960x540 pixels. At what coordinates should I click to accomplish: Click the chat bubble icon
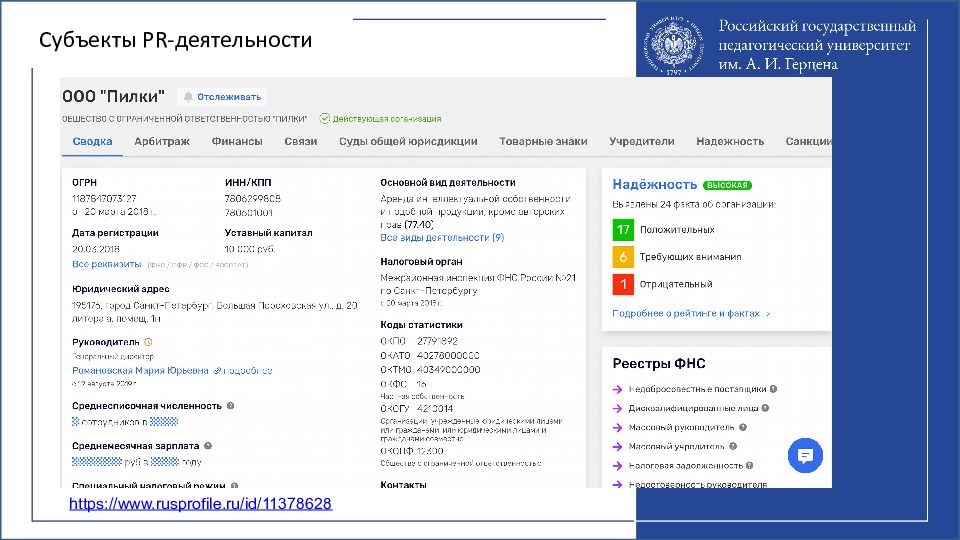[x=805, y=456]
